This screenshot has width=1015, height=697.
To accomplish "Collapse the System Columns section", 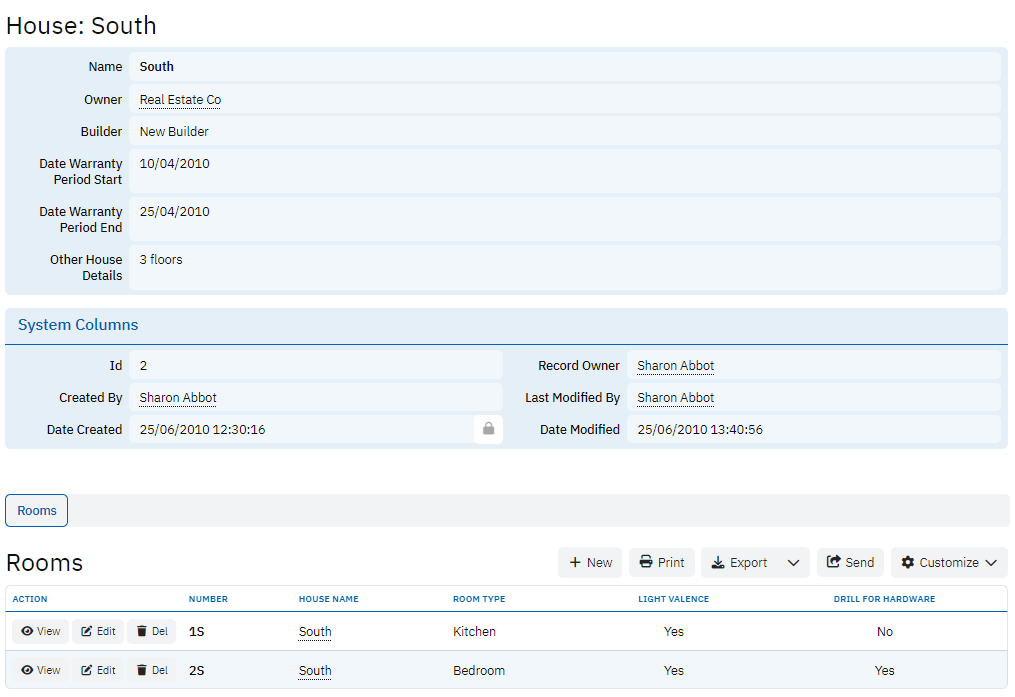I will click(78, 325).
